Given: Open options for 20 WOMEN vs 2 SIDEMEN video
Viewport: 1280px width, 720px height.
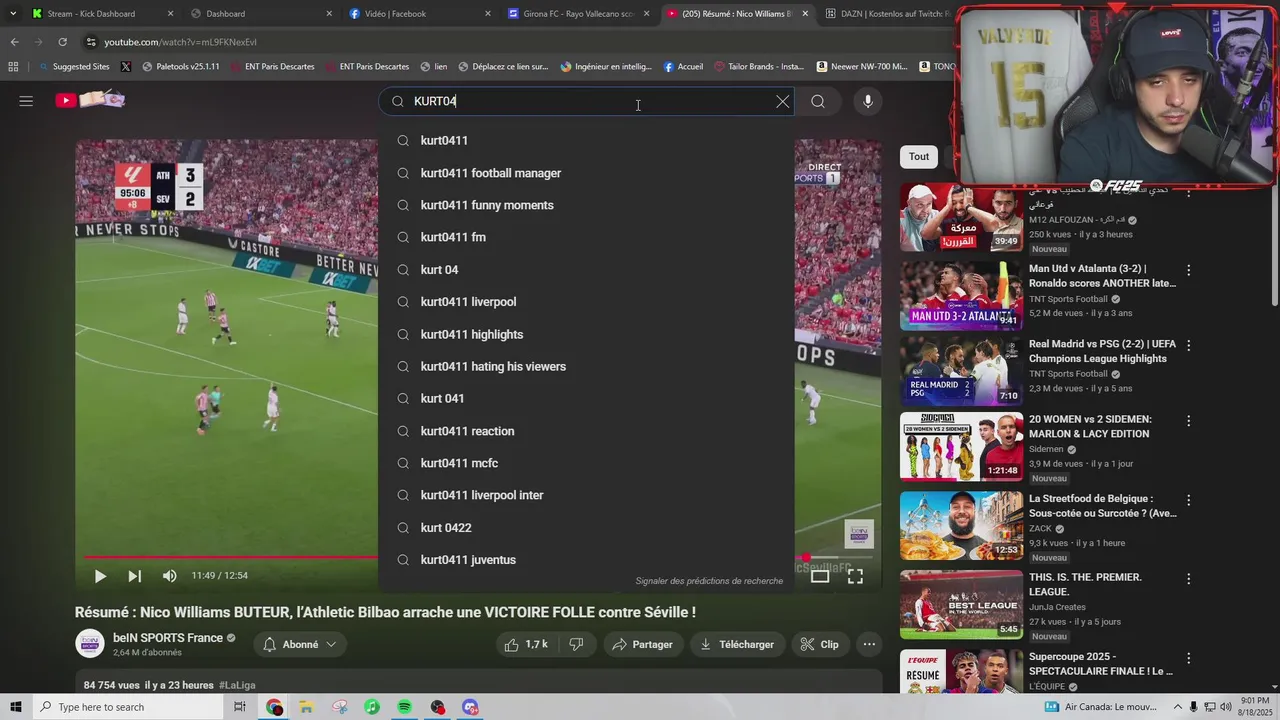Looking at the screenshot, I should [x=1188, y=421].
